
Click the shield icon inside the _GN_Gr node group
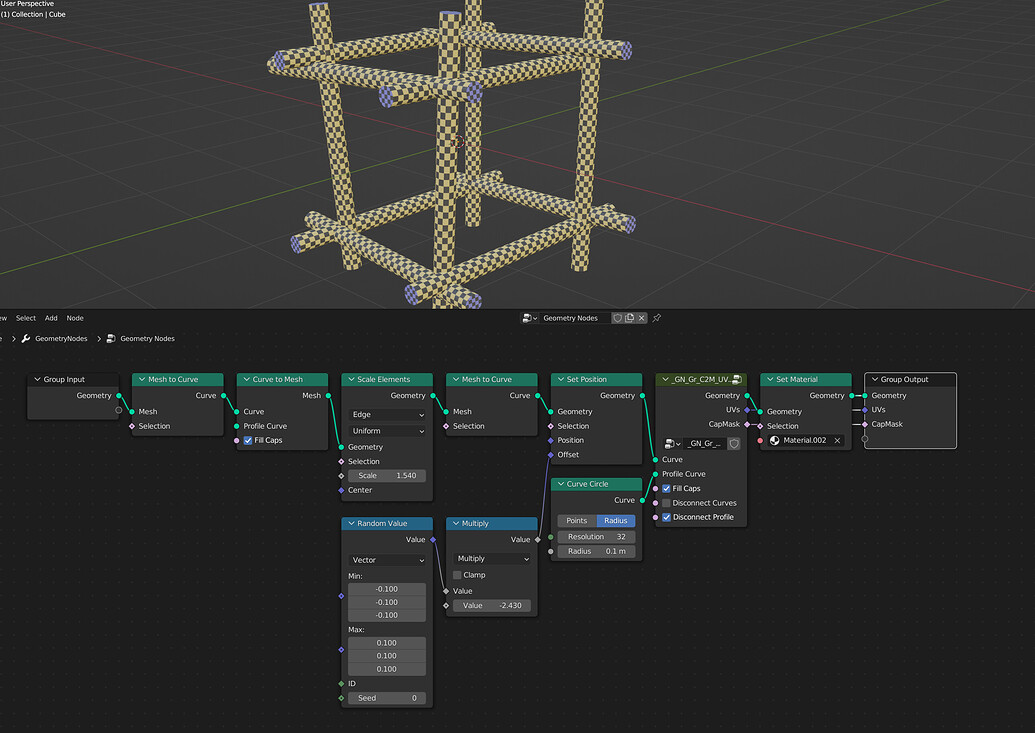coord(736,443)
